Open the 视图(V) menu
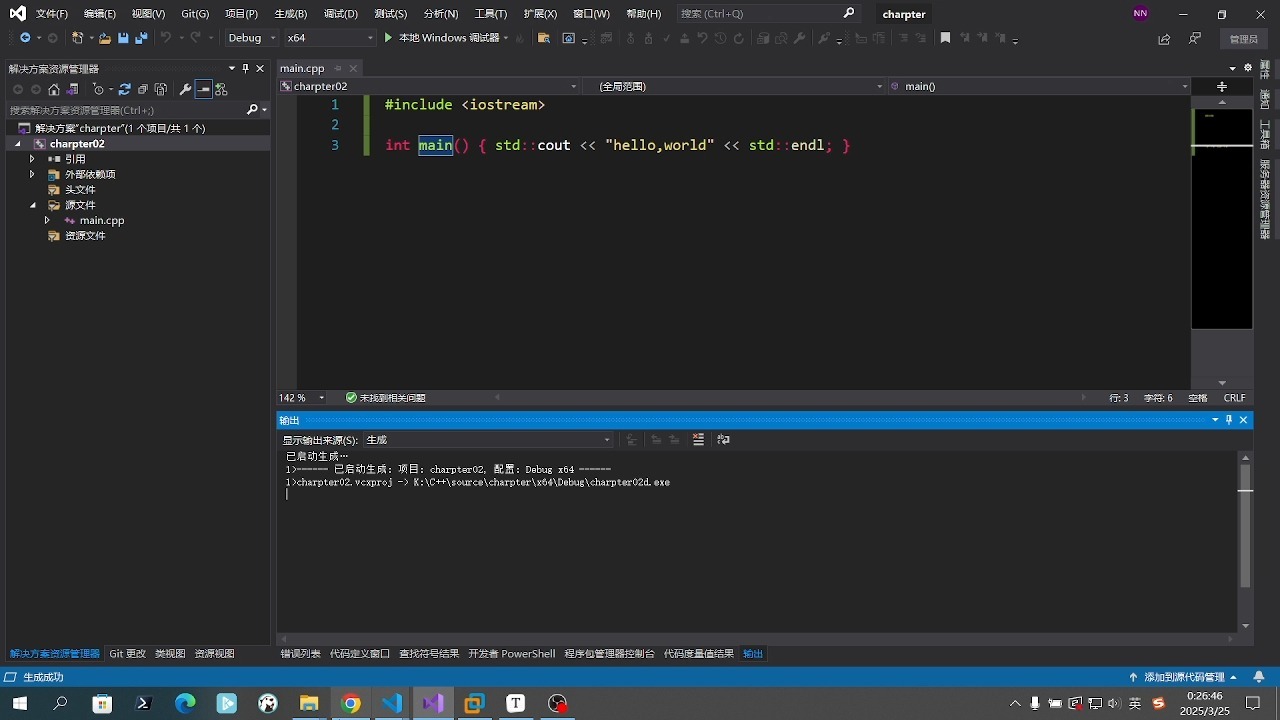The height and width of the screenshot is (720, 1280). tap(148, 14)
